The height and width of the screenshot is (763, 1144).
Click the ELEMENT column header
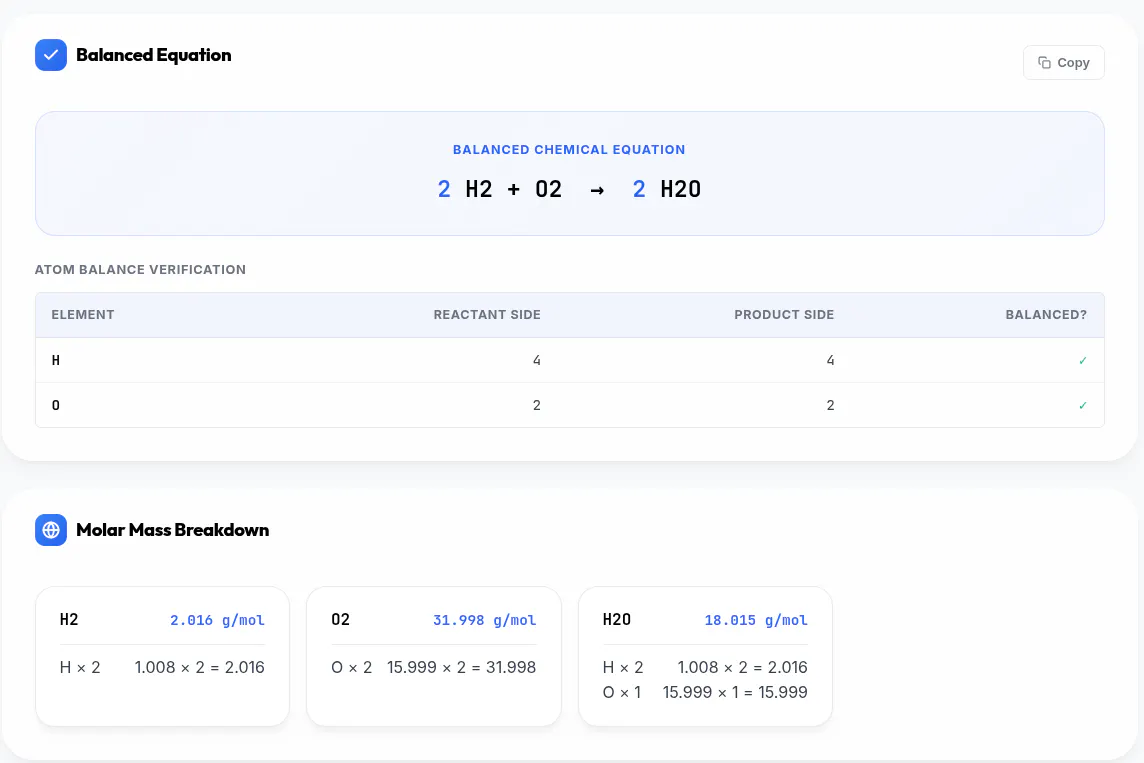[x=82, y=314]
